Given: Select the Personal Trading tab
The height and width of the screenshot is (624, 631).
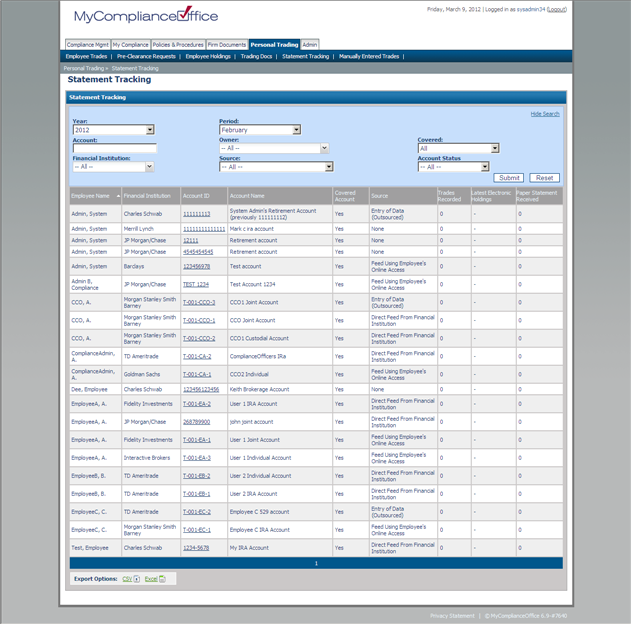Looking at the screenshot, I should [x=274, y=45].
